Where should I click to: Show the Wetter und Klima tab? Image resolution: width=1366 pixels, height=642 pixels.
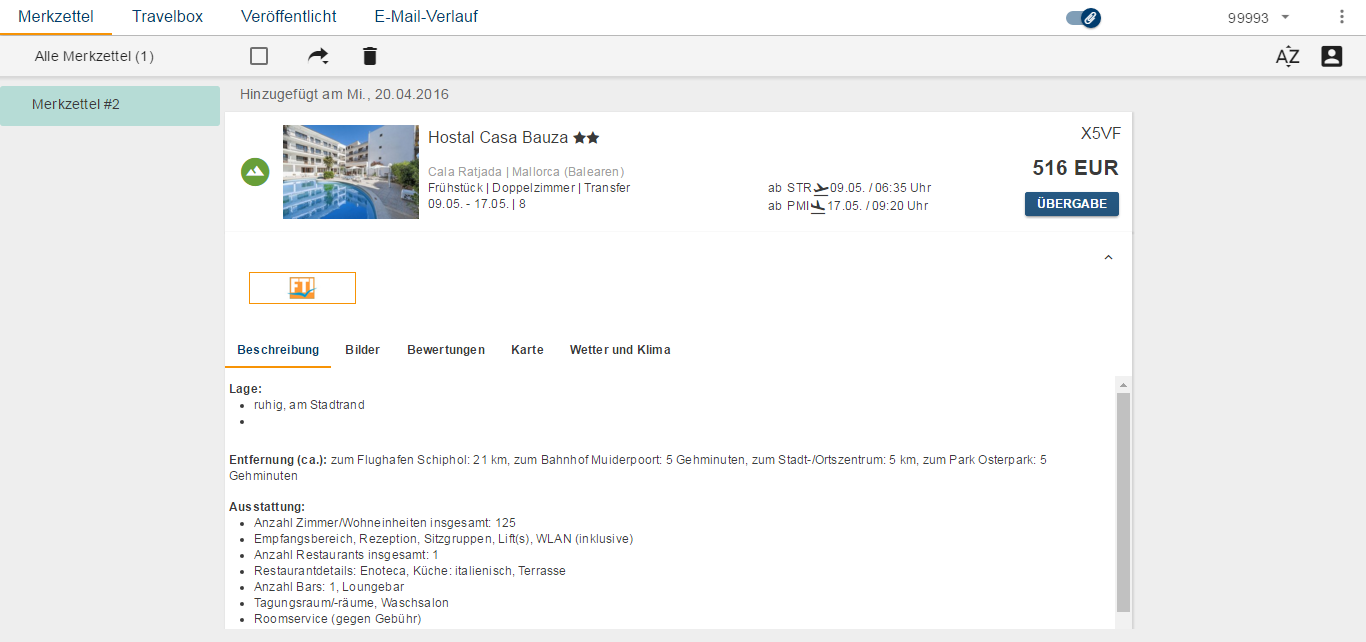[619, 350]
